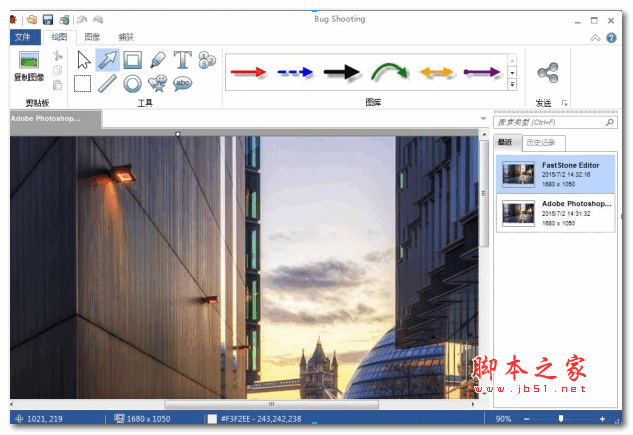Viewport: 633px width, 435px height.
Task: Click the clipboard paste icon
Action: pyautogui.click(x=57, y=85)
